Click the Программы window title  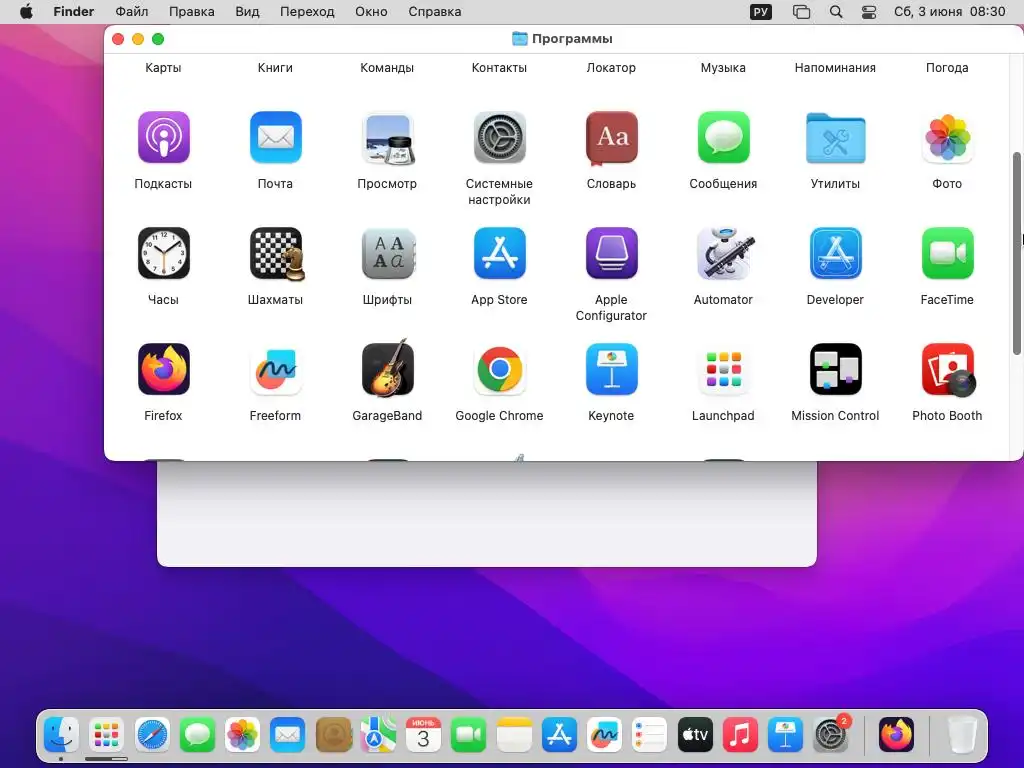click(x=572, y=39)
